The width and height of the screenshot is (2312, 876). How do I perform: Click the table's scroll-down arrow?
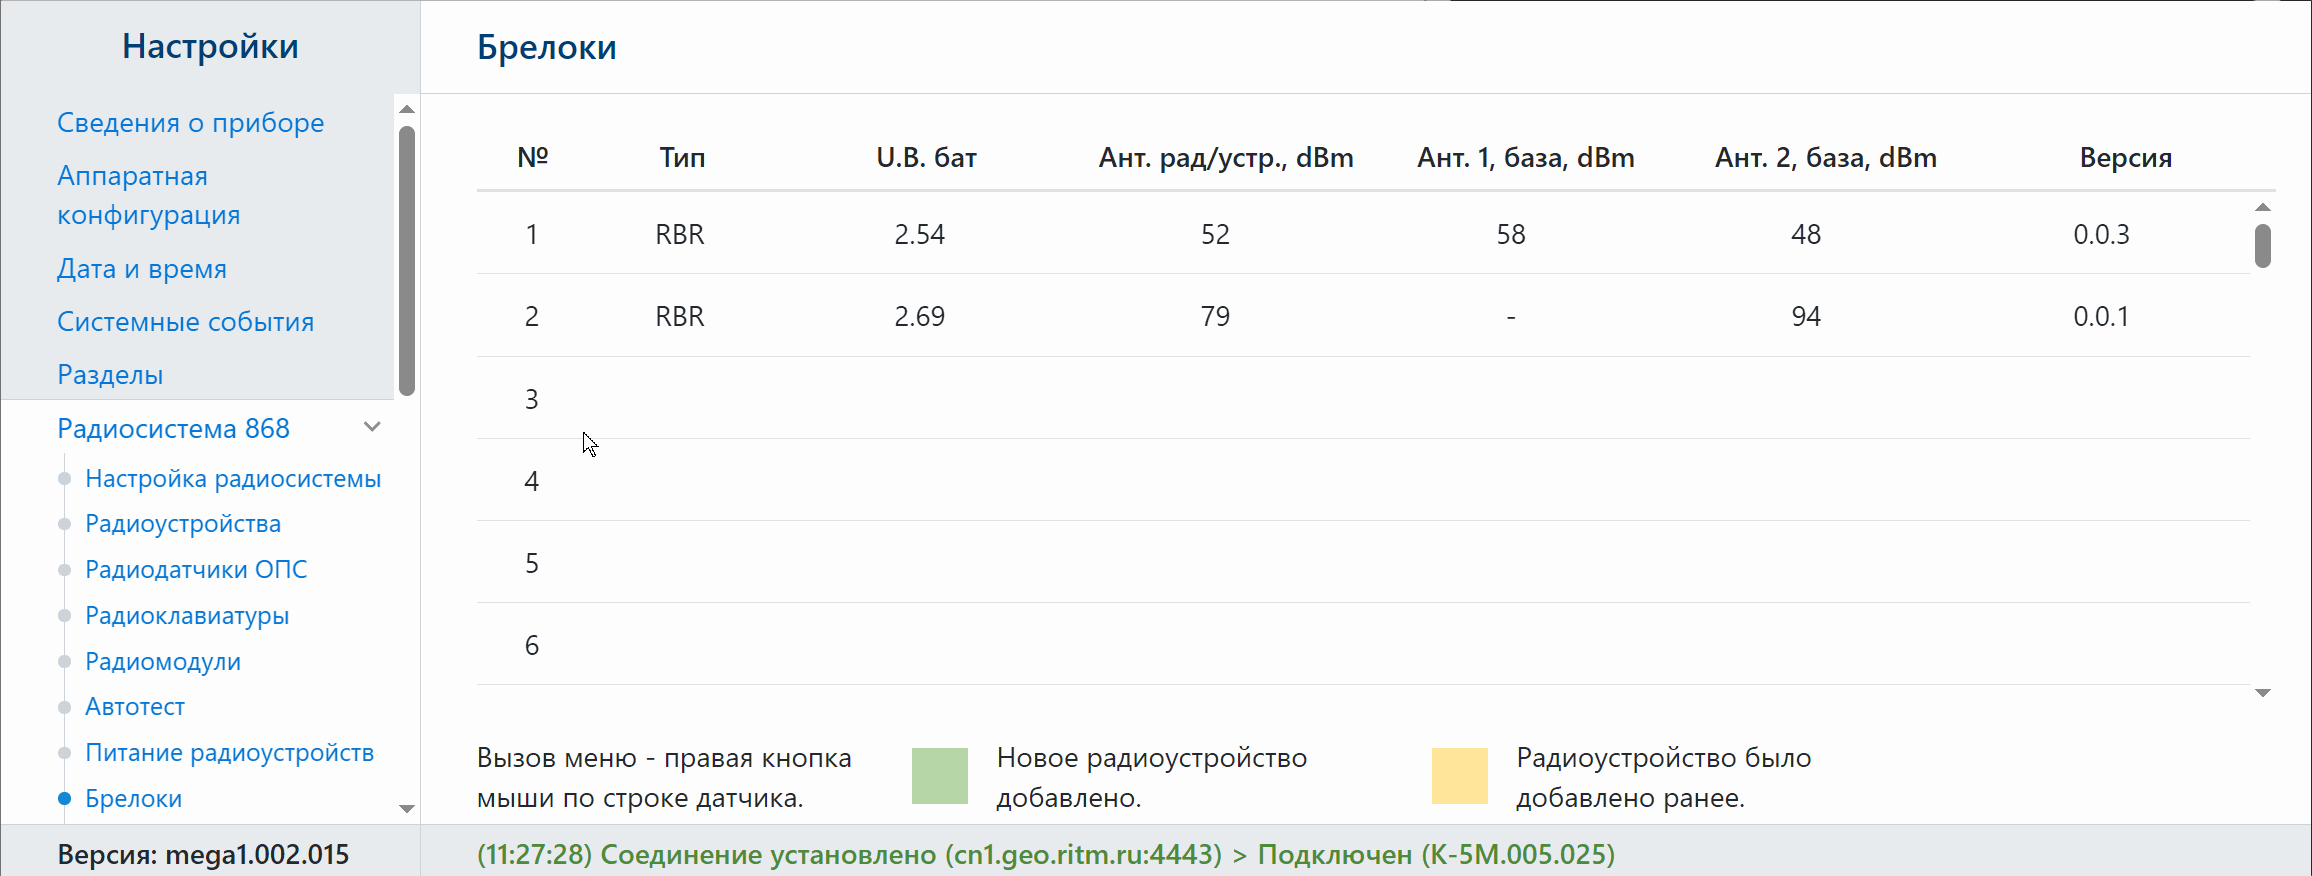point(2263,693)
